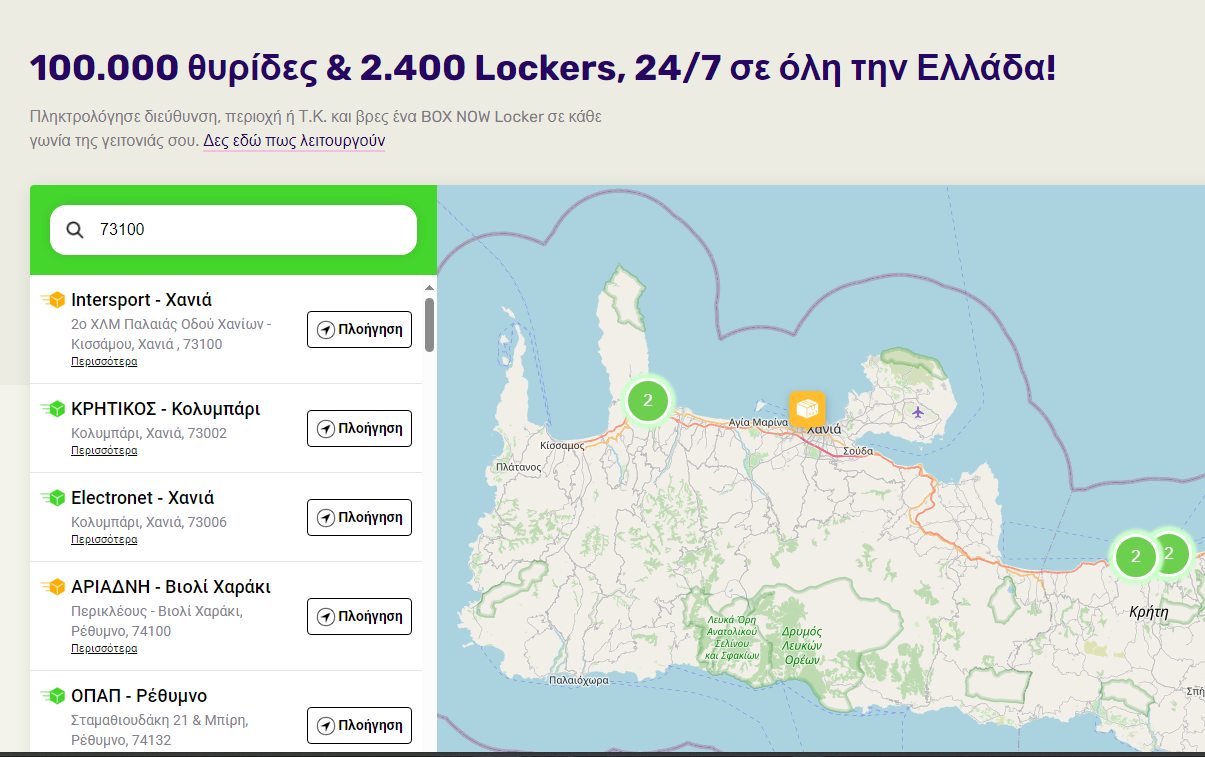Click the green cluster marker near Κίσσαμος
This screenshot has width=1205, height=757.
(x=648, y=401)
